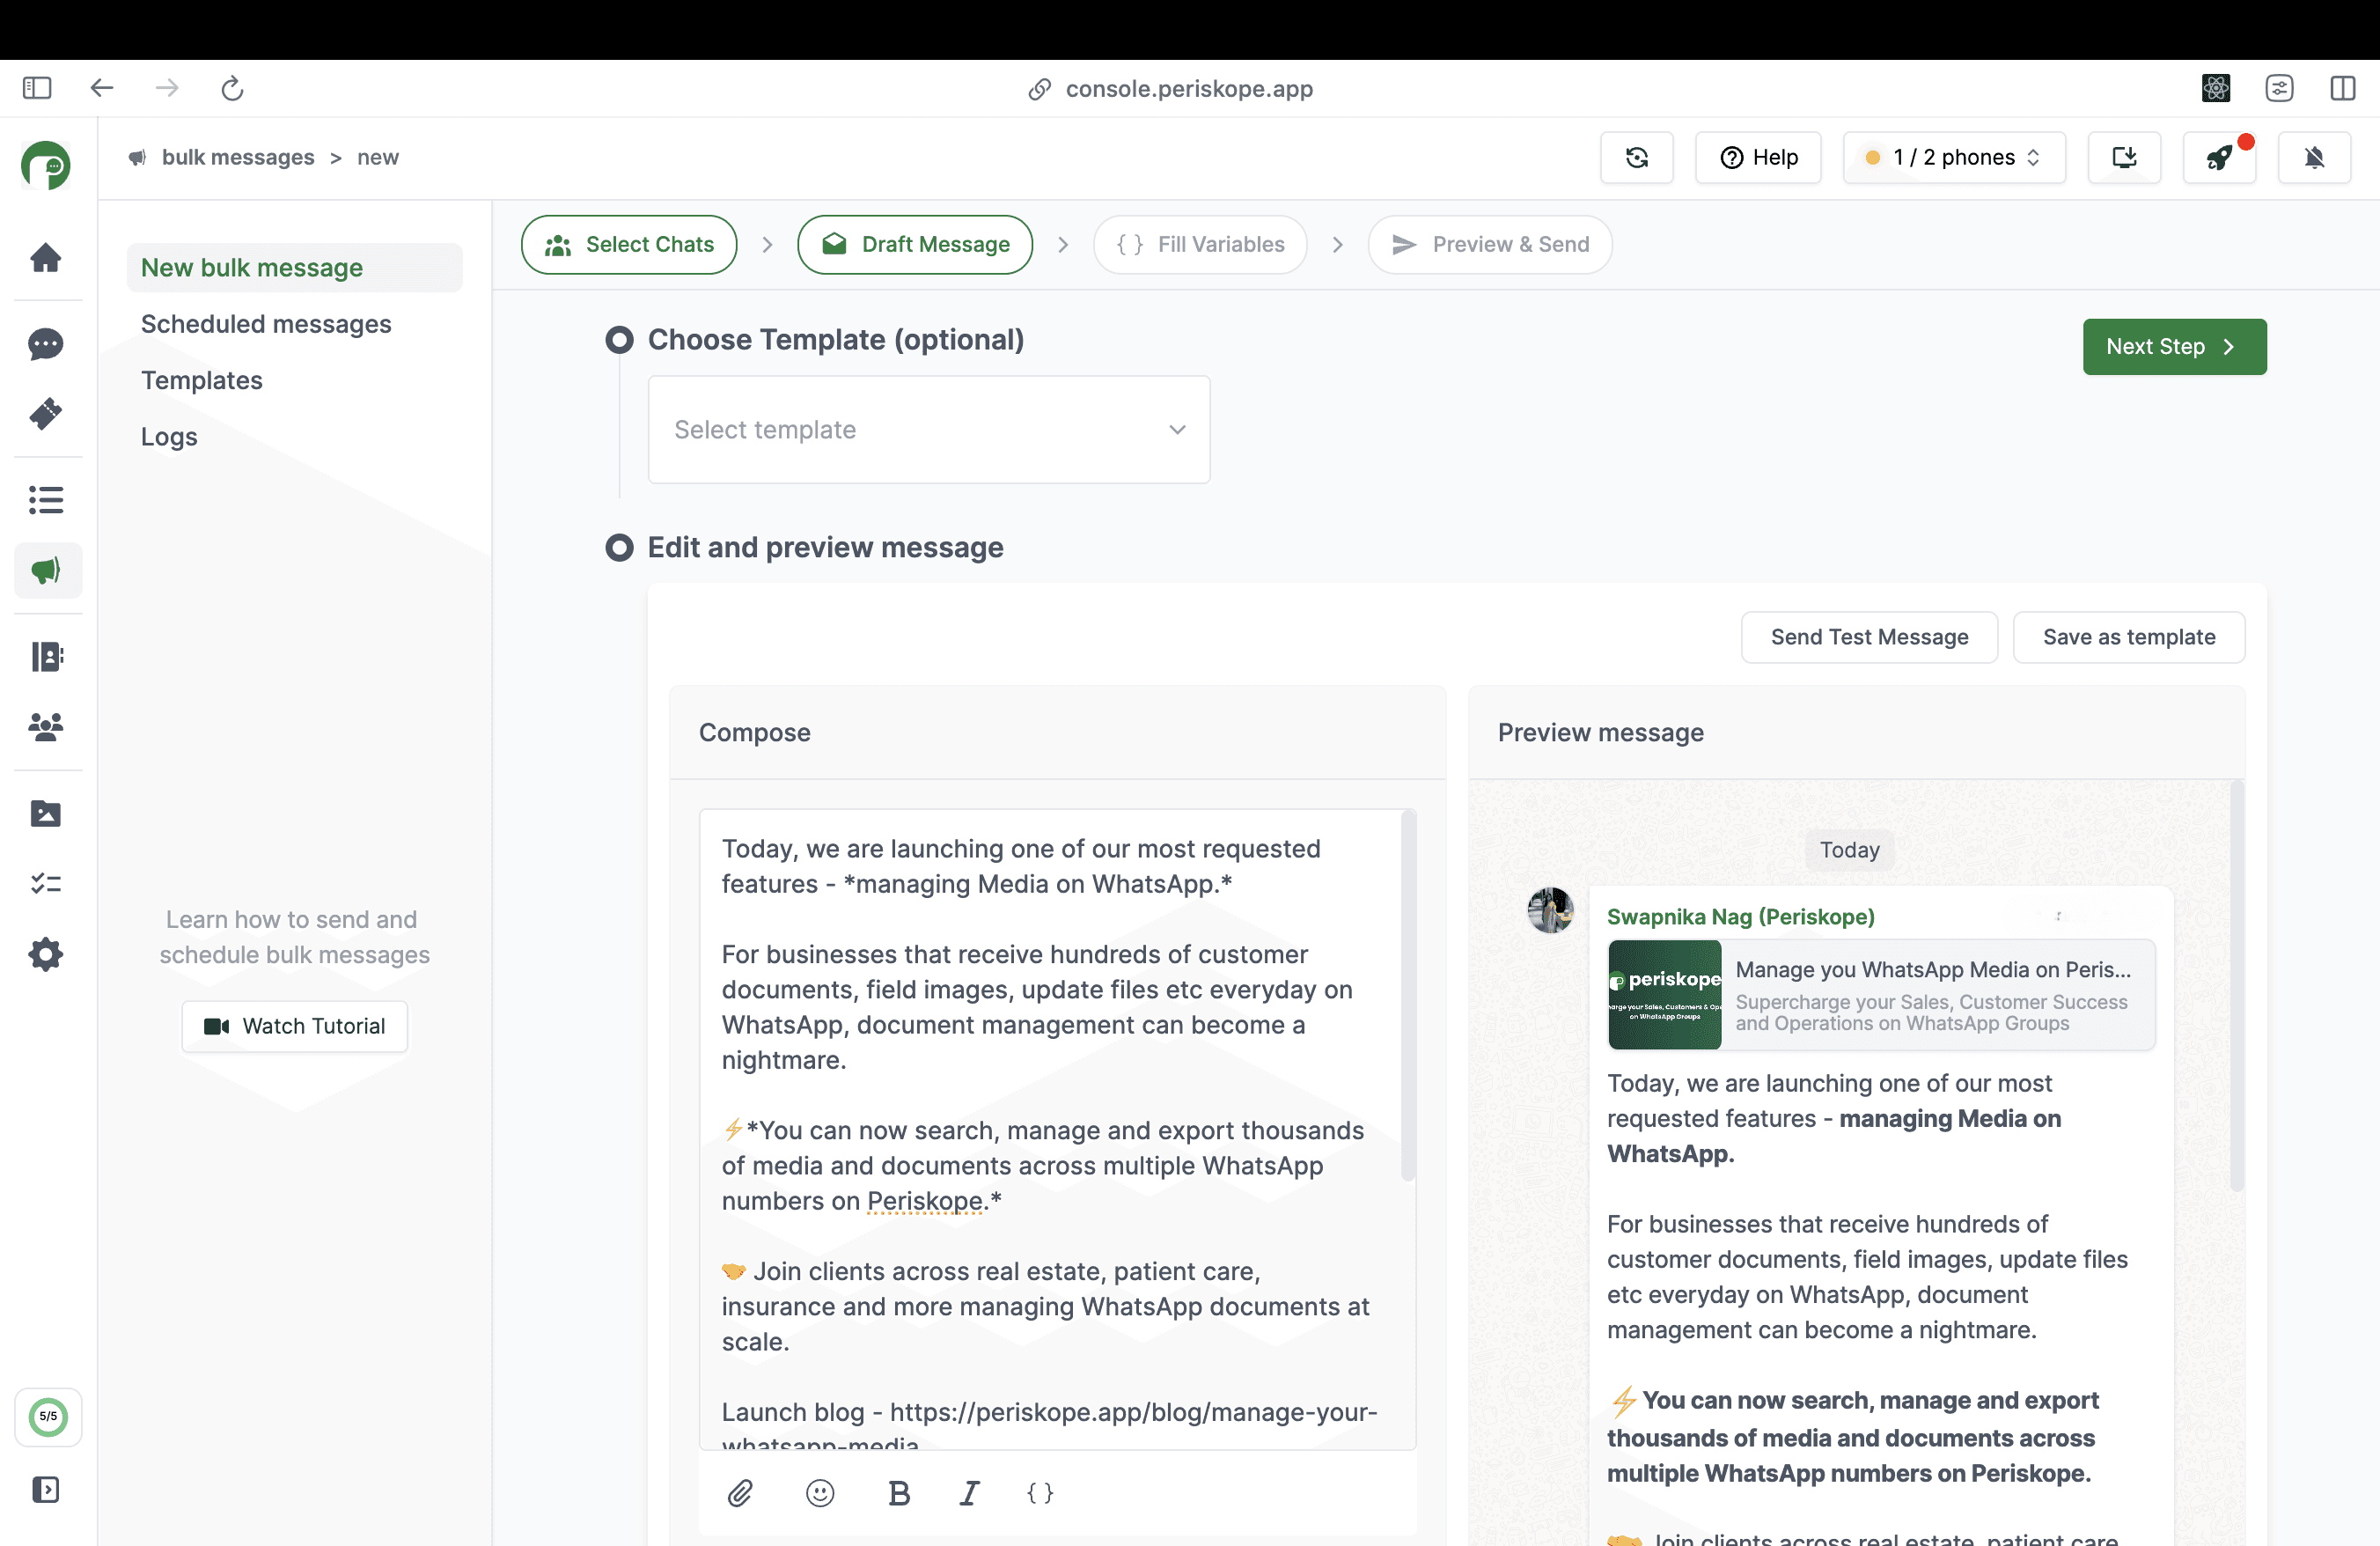Open the Select template dropdown
Viewport: 2380px width, 1546px height.
(929, 430)
